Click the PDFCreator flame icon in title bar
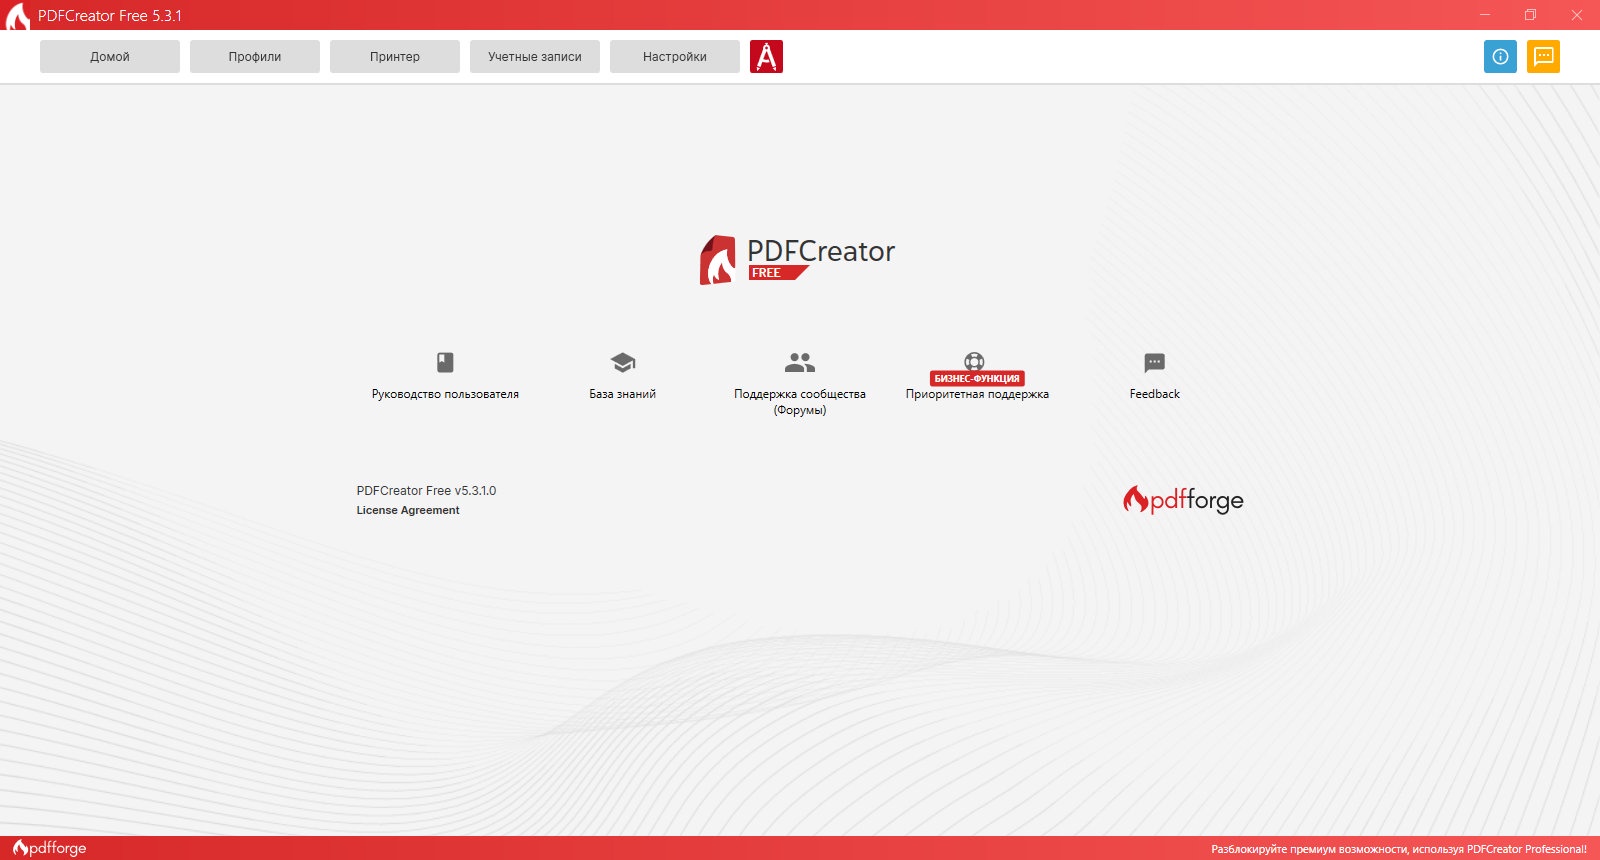The image size is (1600, 860). (x=17, y=16)
